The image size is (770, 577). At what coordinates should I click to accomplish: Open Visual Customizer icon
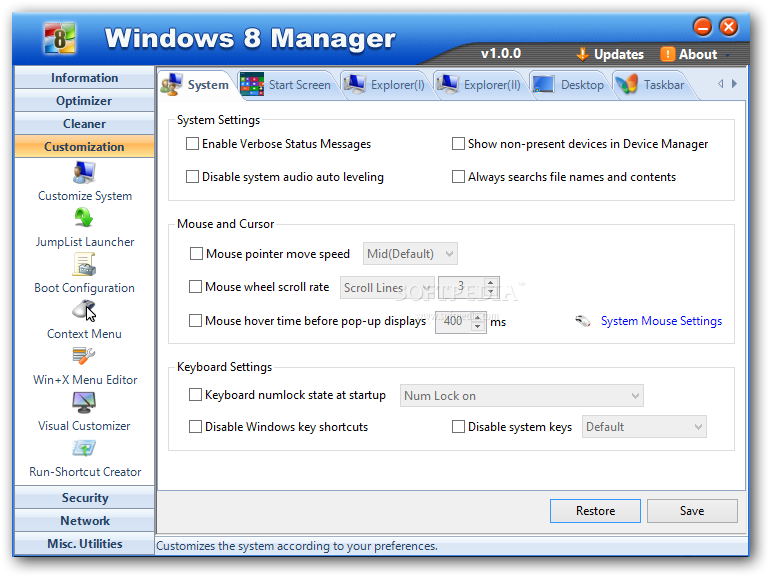click(84, 402)
